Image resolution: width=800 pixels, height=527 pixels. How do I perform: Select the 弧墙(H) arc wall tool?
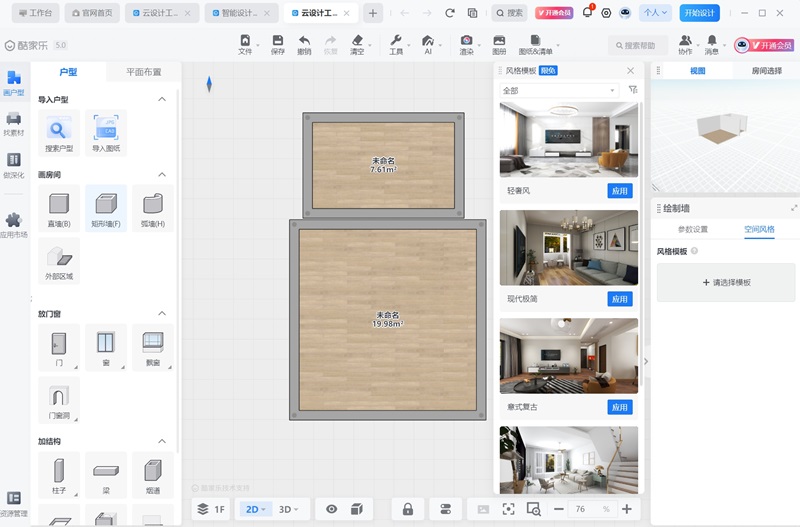(153, 208)
